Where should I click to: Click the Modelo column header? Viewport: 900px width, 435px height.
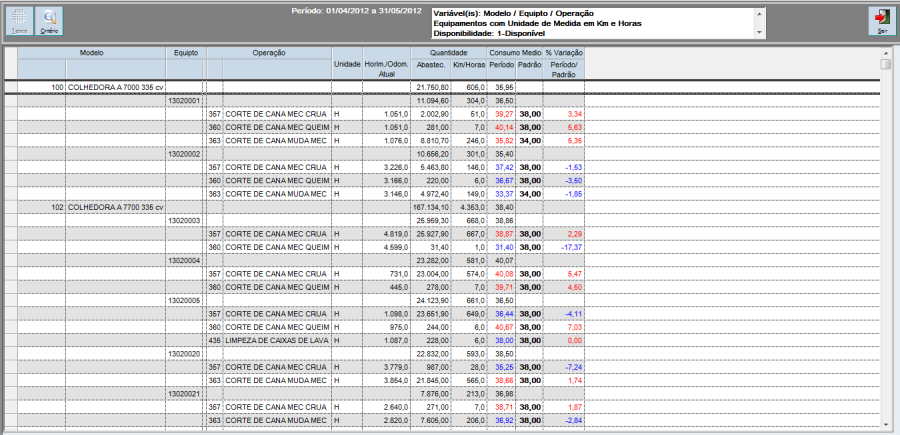click(x=91, y=52)
